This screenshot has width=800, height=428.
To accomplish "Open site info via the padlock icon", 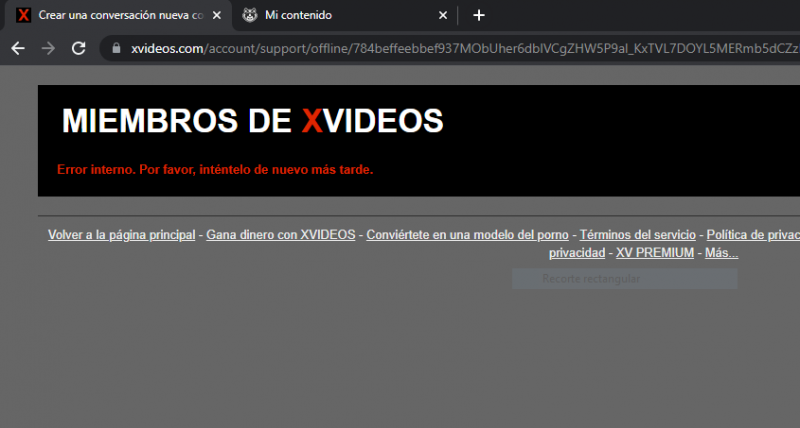I will pyautogui.click(x=116, y=48).
